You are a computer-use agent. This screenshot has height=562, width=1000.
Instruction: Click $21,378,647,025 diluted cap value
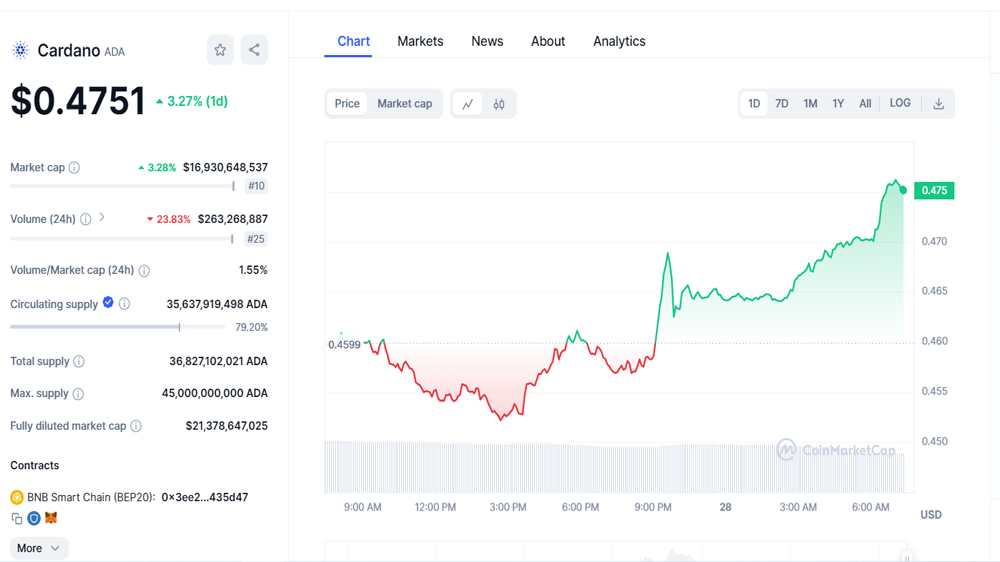pos(226,425)
